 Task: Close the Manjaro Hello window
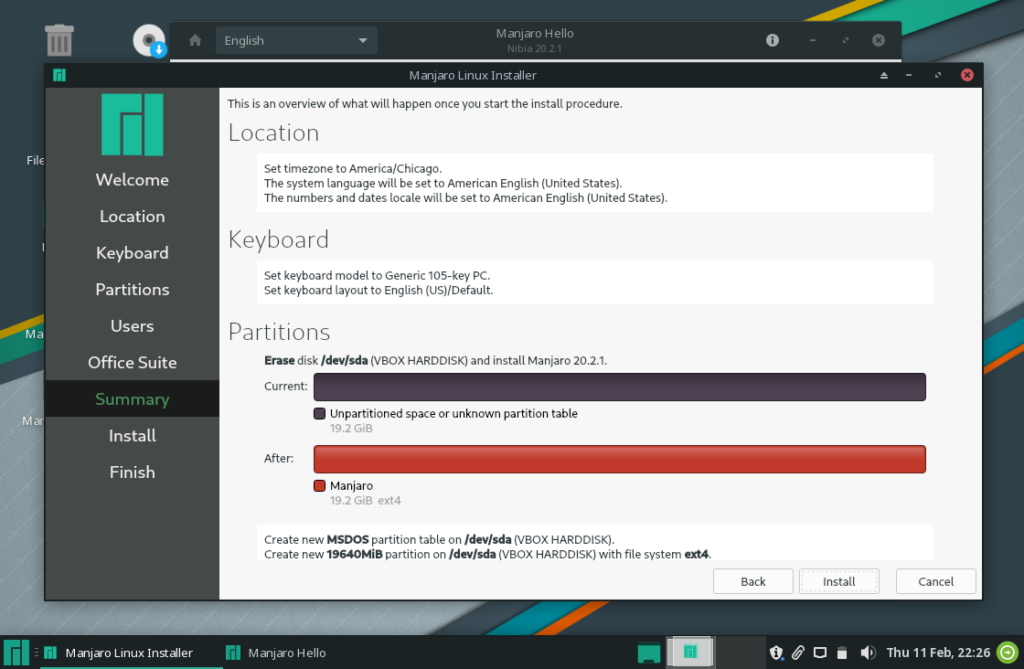(878, 41)
